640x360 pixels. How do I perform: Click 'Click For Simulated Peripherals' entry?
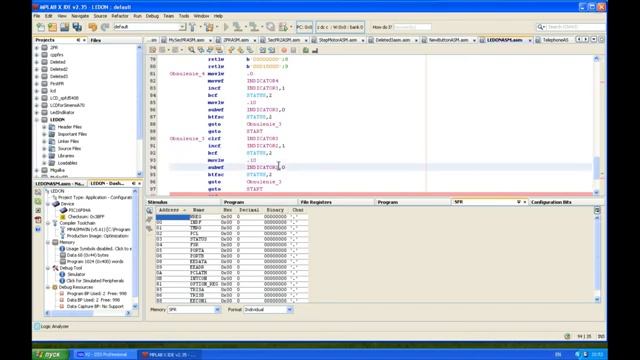[x=95, y=281]
